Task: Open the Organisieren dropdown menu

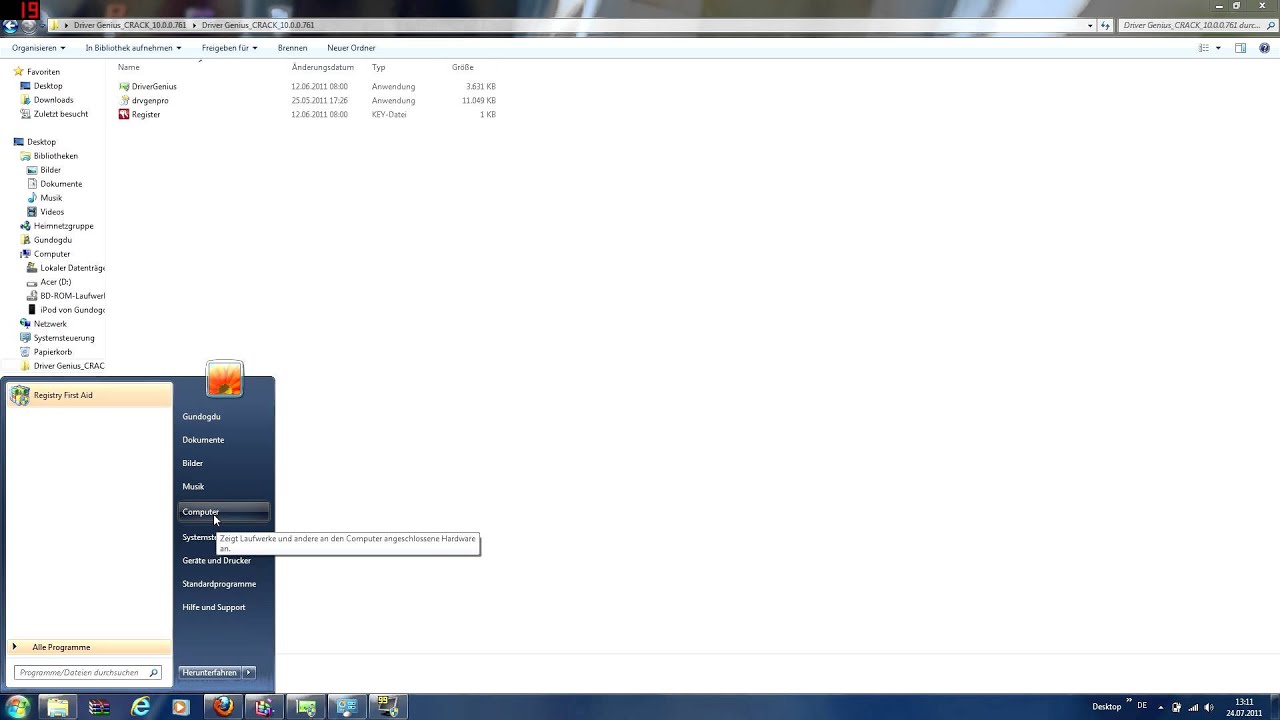Action: click(38, 48)
